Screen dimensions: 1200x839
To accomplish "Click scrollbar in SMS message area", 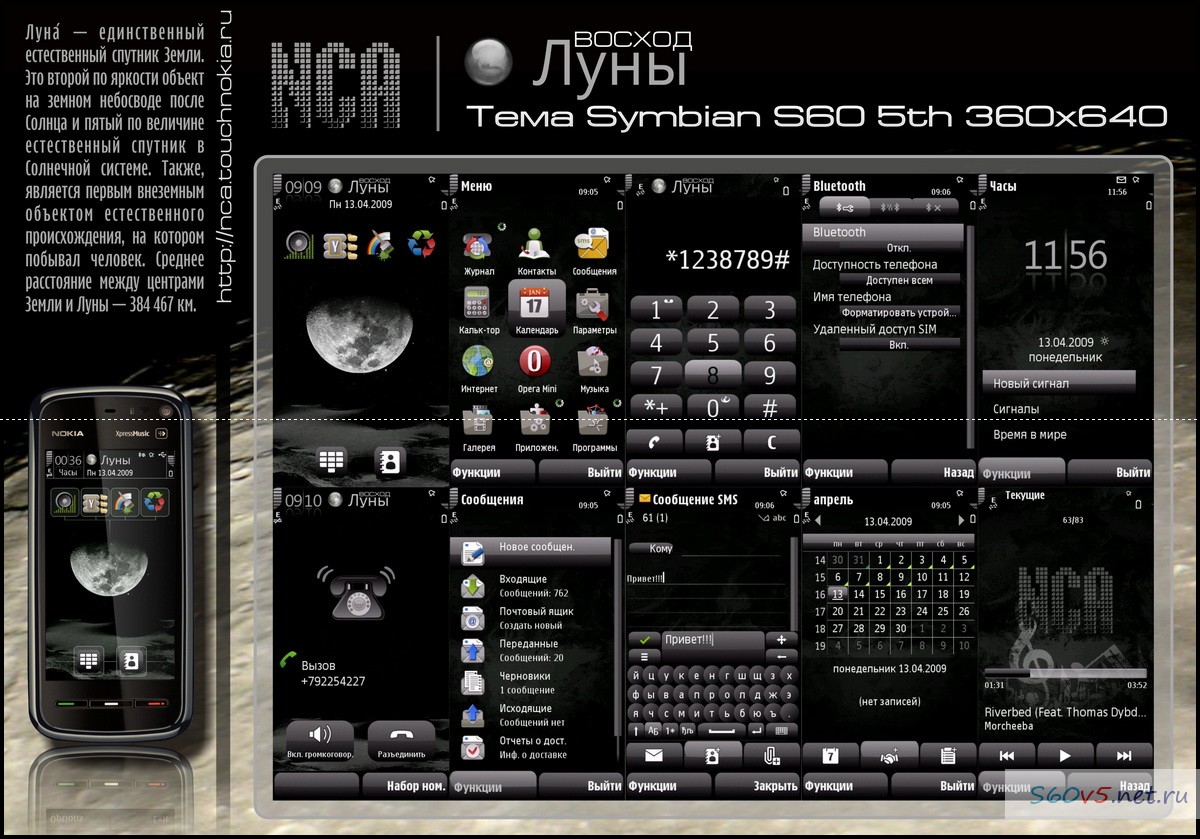I will (796, 583).
